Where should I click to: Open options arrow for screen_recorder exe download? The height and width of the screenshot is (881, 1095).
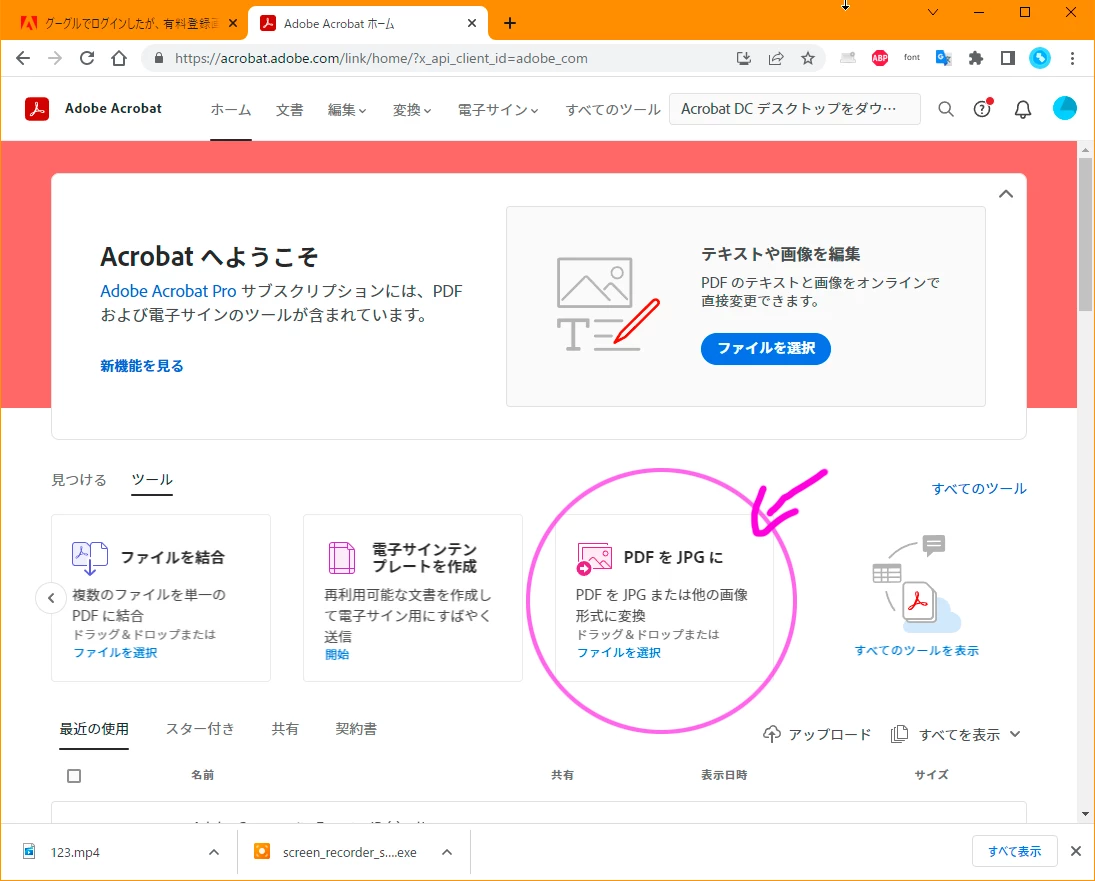447,852
